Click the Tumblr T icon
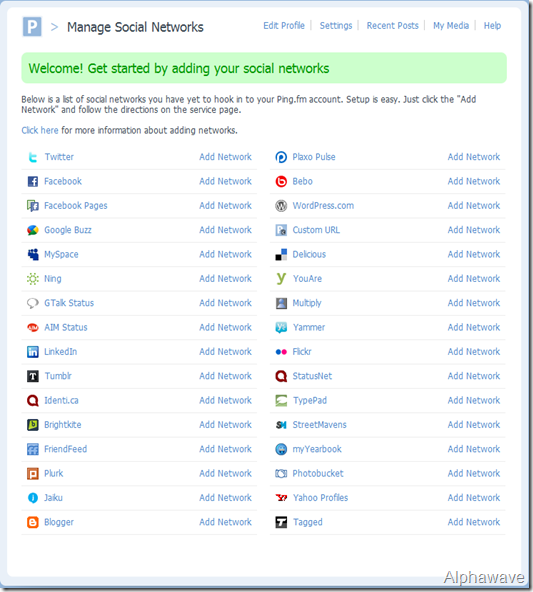Screen dimensions: 533x592 pyautogui.click(x=33, y=376)
